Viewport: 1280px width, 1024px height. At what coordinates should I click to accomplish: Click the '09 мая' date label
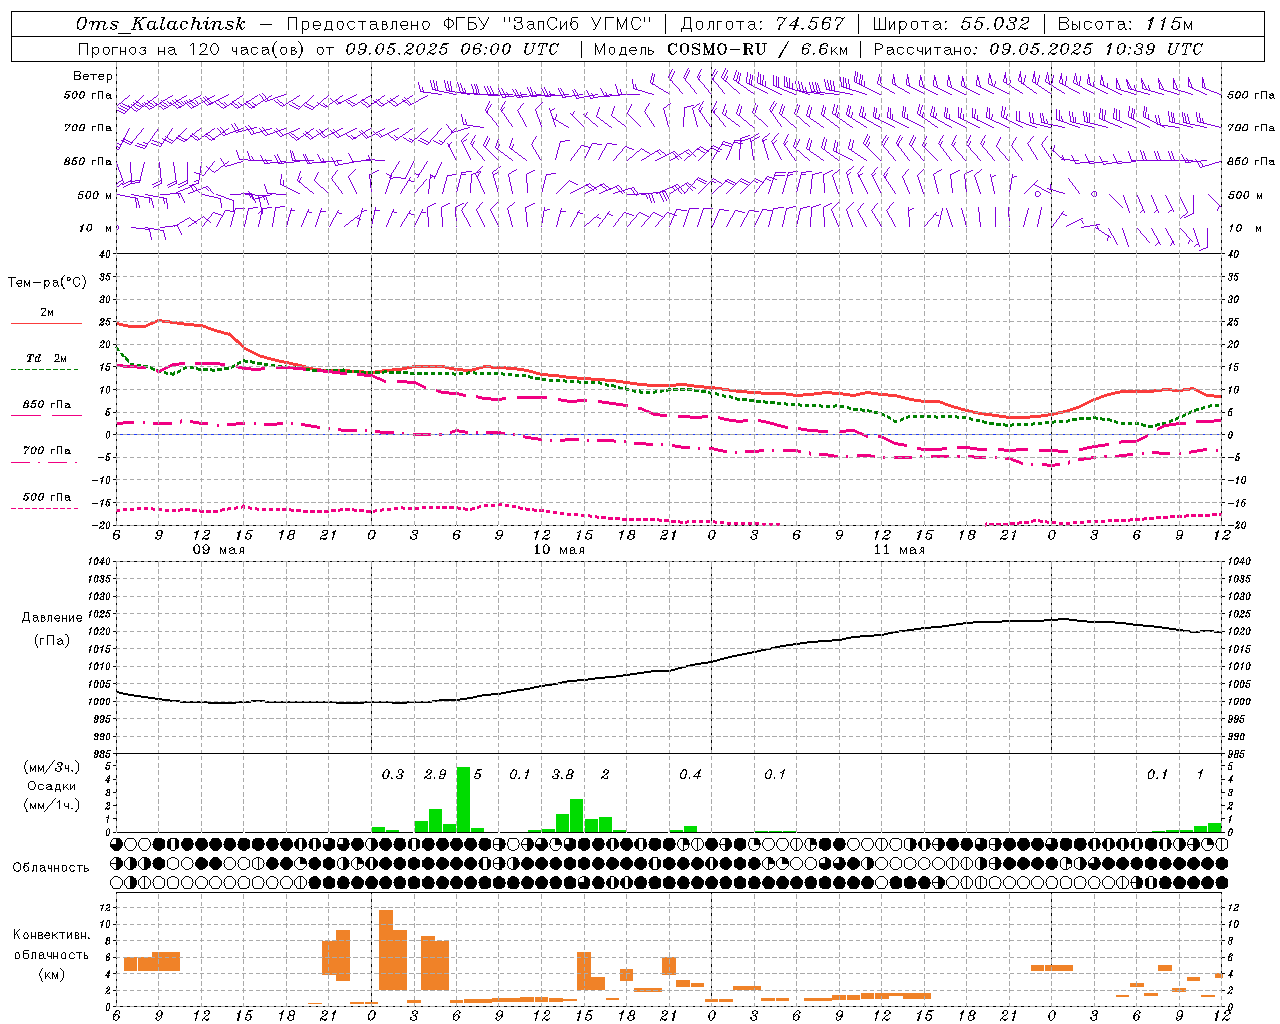[218, 550]
